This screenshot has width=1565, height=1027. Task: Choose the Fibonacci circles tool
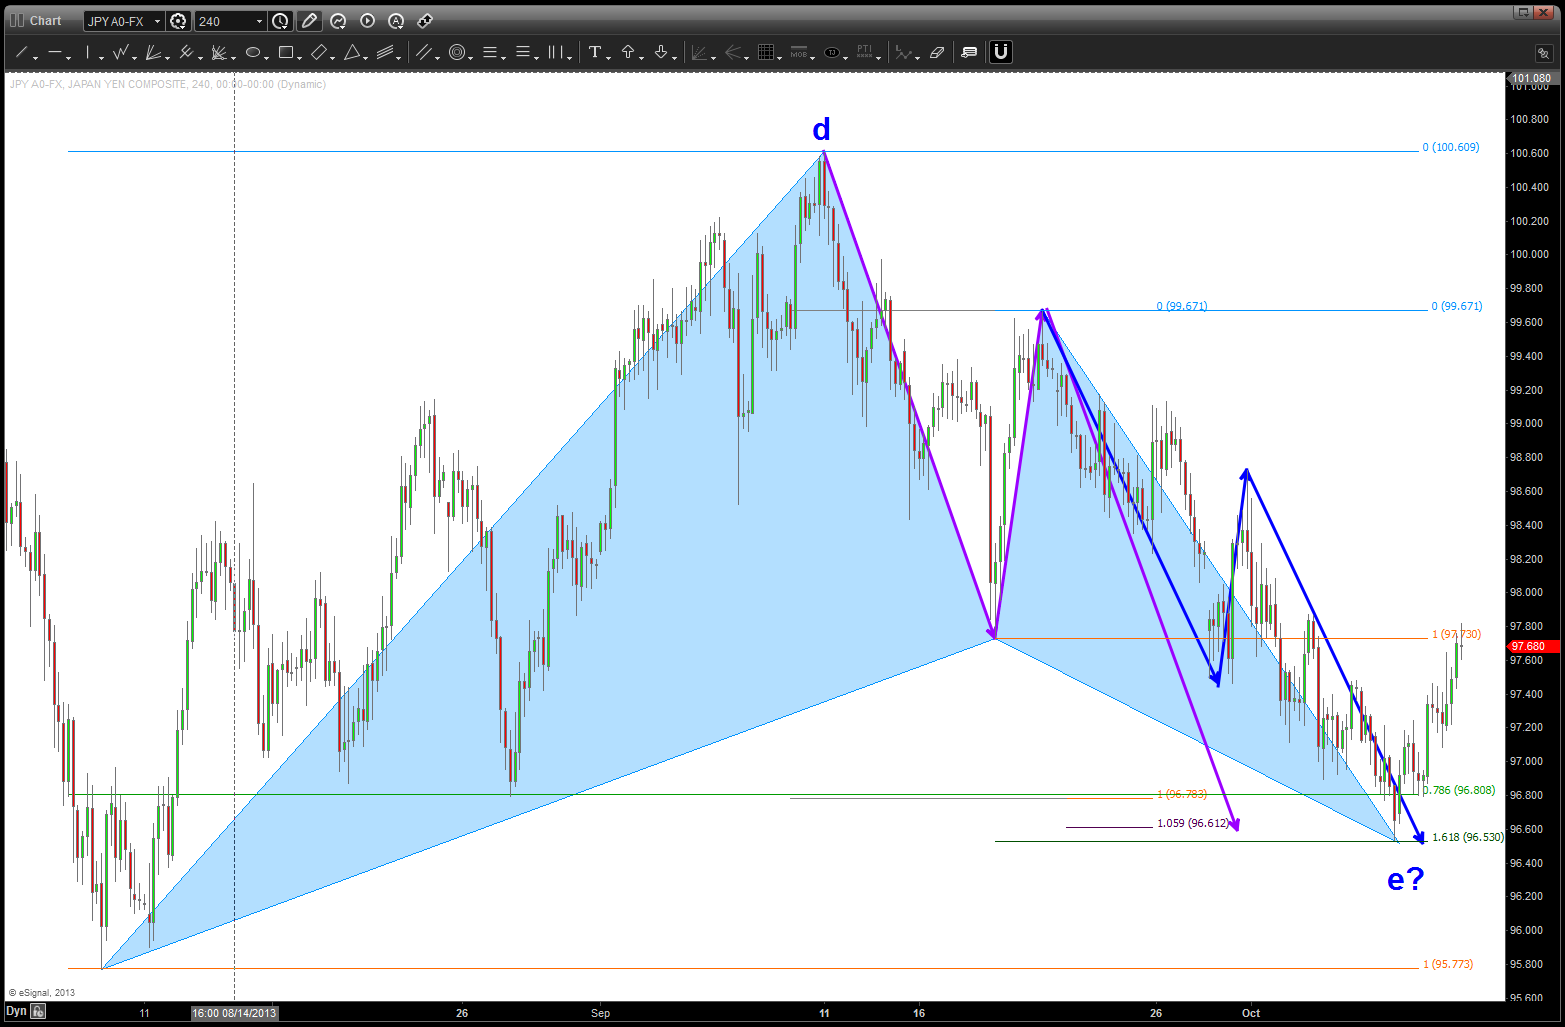457,52
